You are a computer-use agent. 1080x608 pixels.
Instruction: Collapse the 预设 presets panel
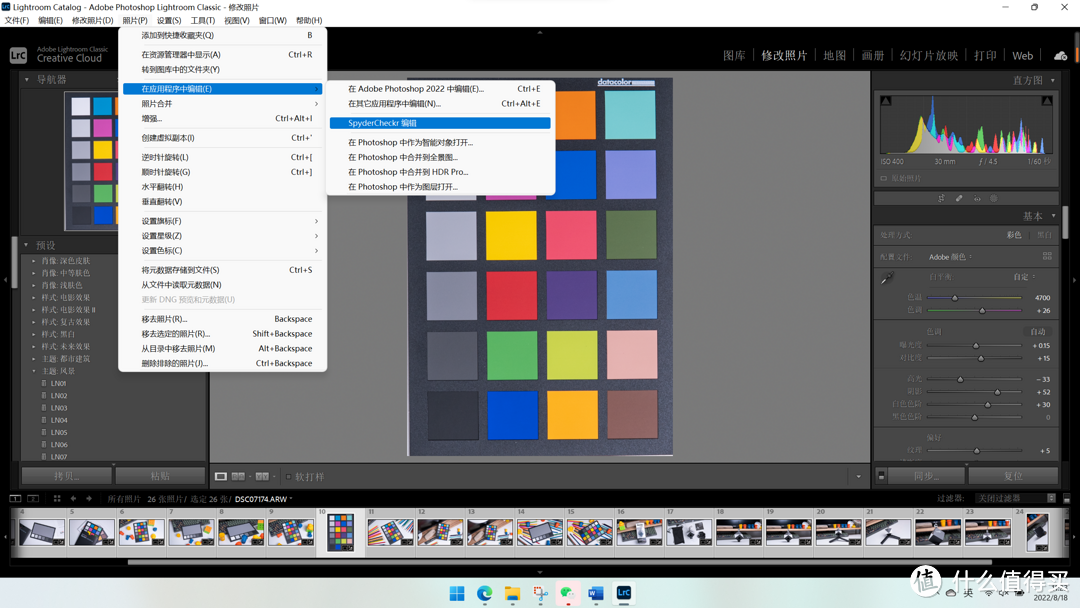pos(26,245)
